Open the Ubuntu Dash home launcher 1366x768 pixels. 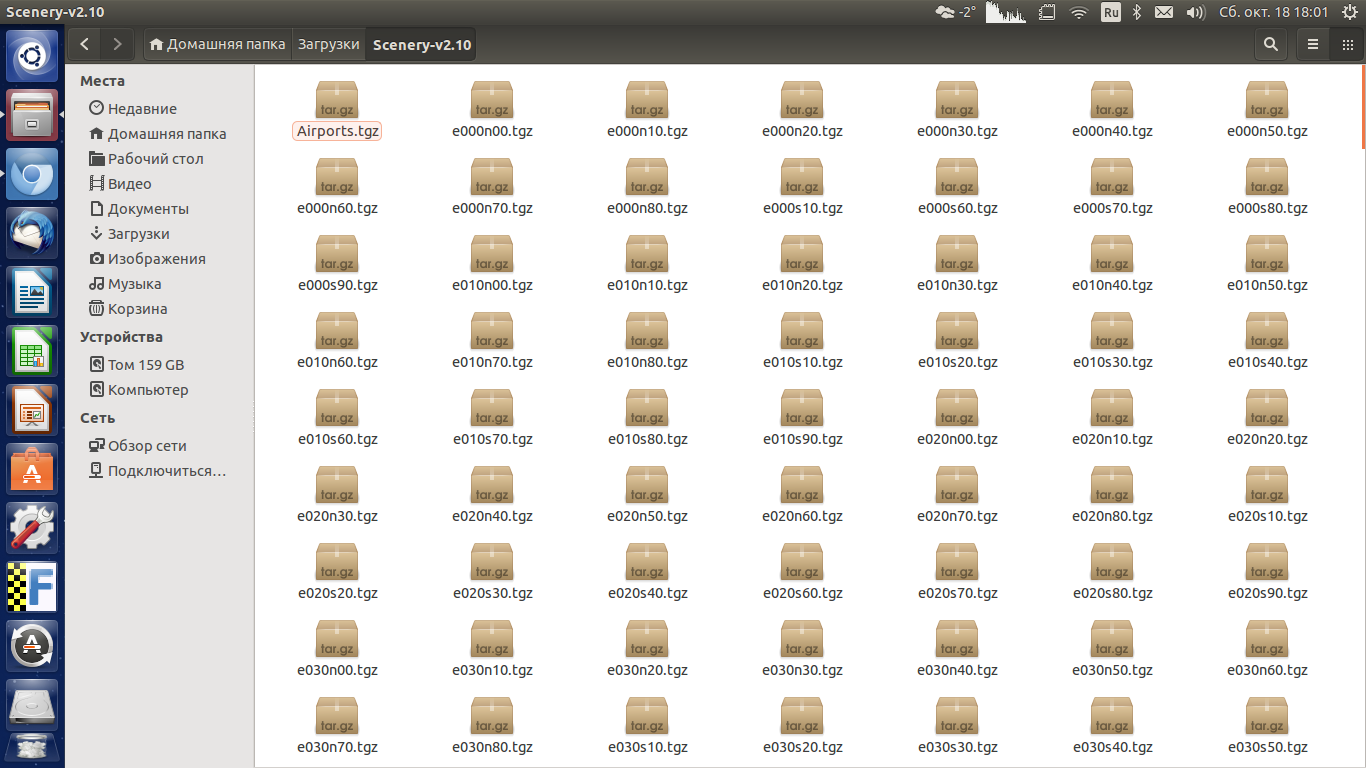(33, 57)
